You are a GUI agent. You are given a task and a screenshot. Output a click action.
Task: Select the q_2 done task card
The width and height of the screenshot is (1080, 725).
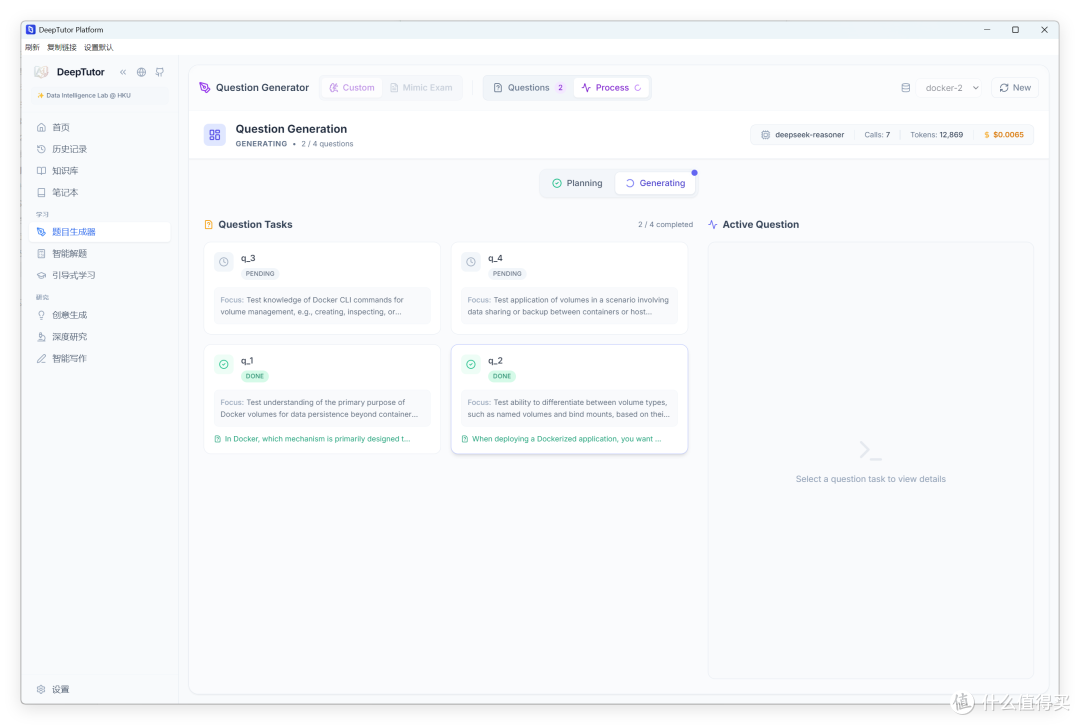click(x=569, y=399)
